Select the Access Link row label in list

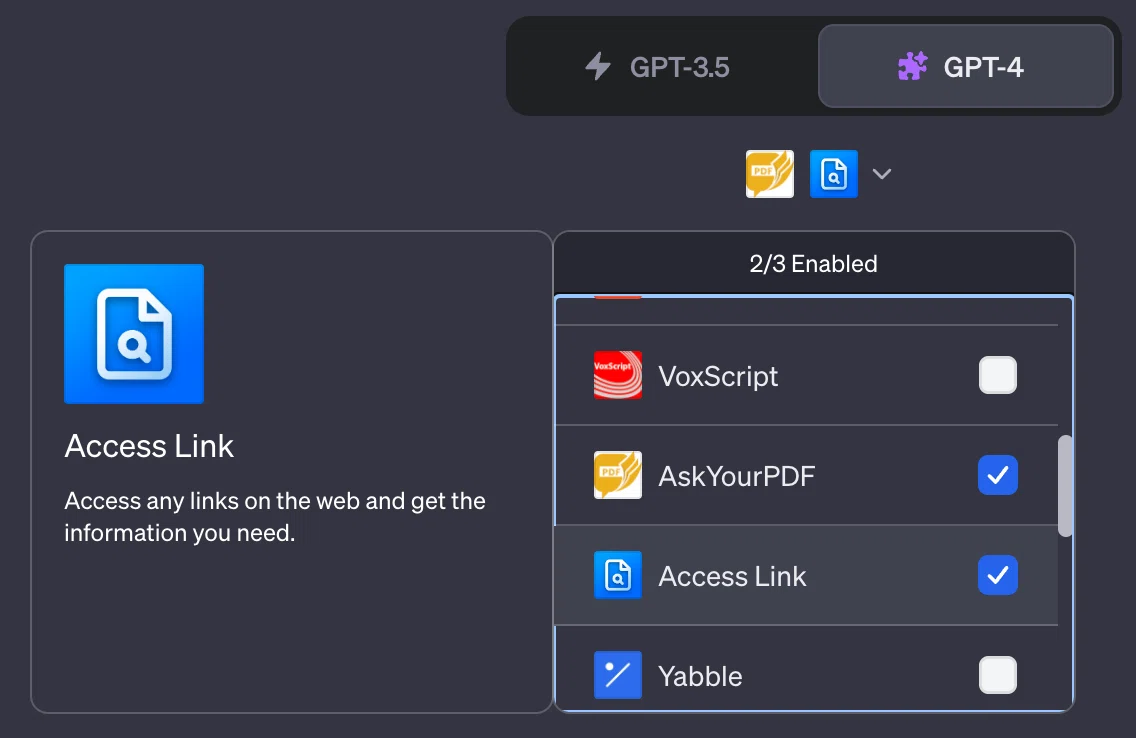732,576
